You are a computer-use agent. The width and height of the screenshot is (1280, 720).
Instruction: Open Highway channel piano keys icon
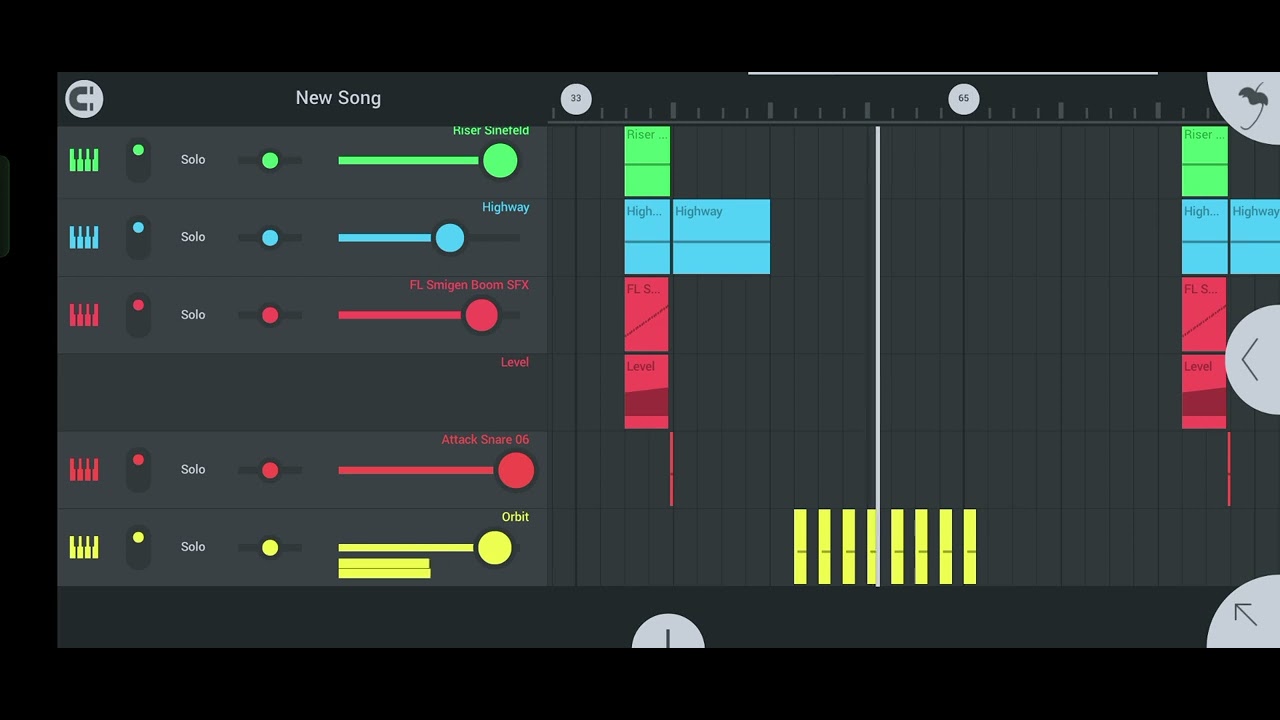click(84, 237)
